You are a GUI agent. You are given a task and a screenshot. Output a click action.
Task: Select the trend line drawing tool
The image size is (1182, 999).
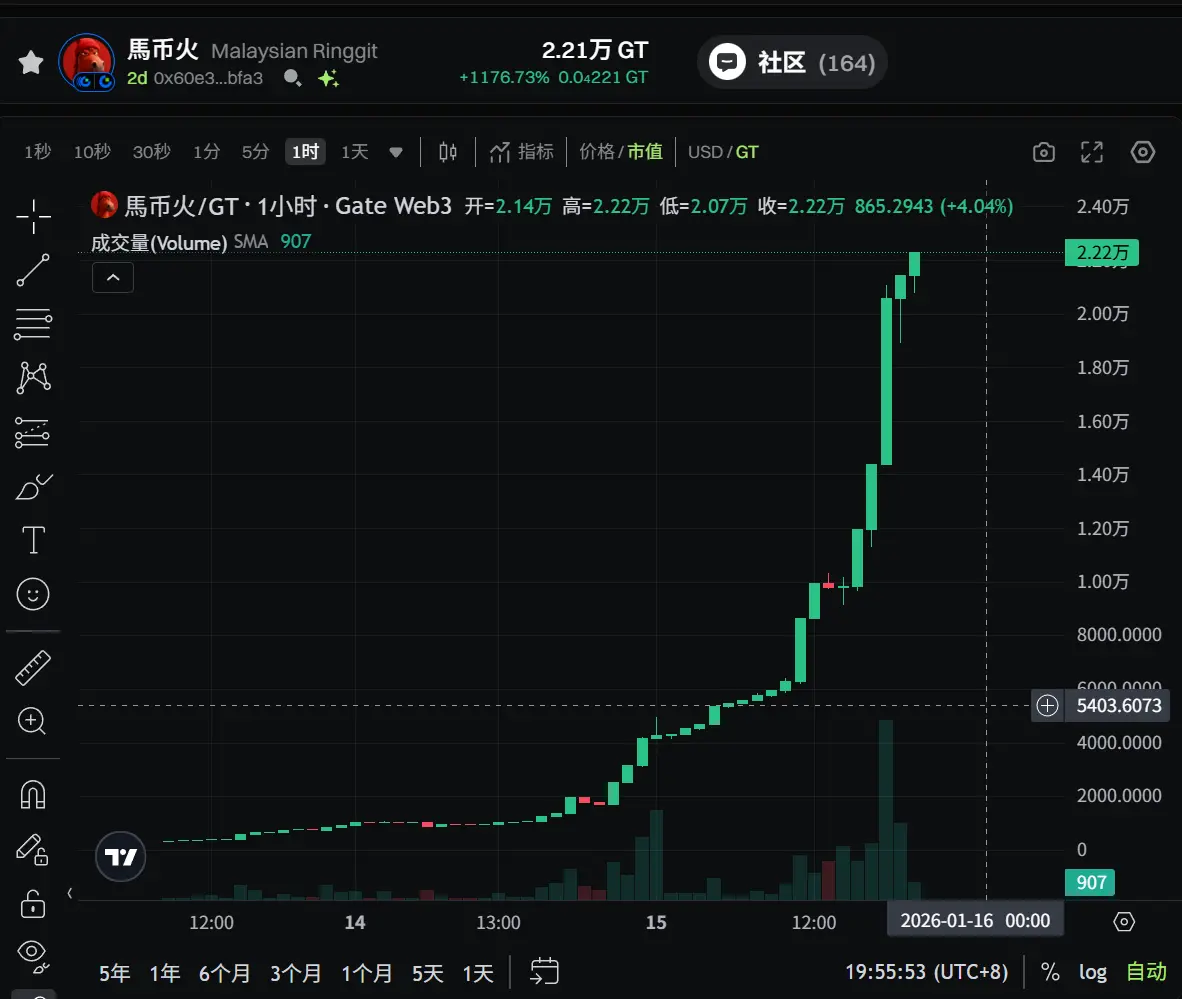click(33, 270)
